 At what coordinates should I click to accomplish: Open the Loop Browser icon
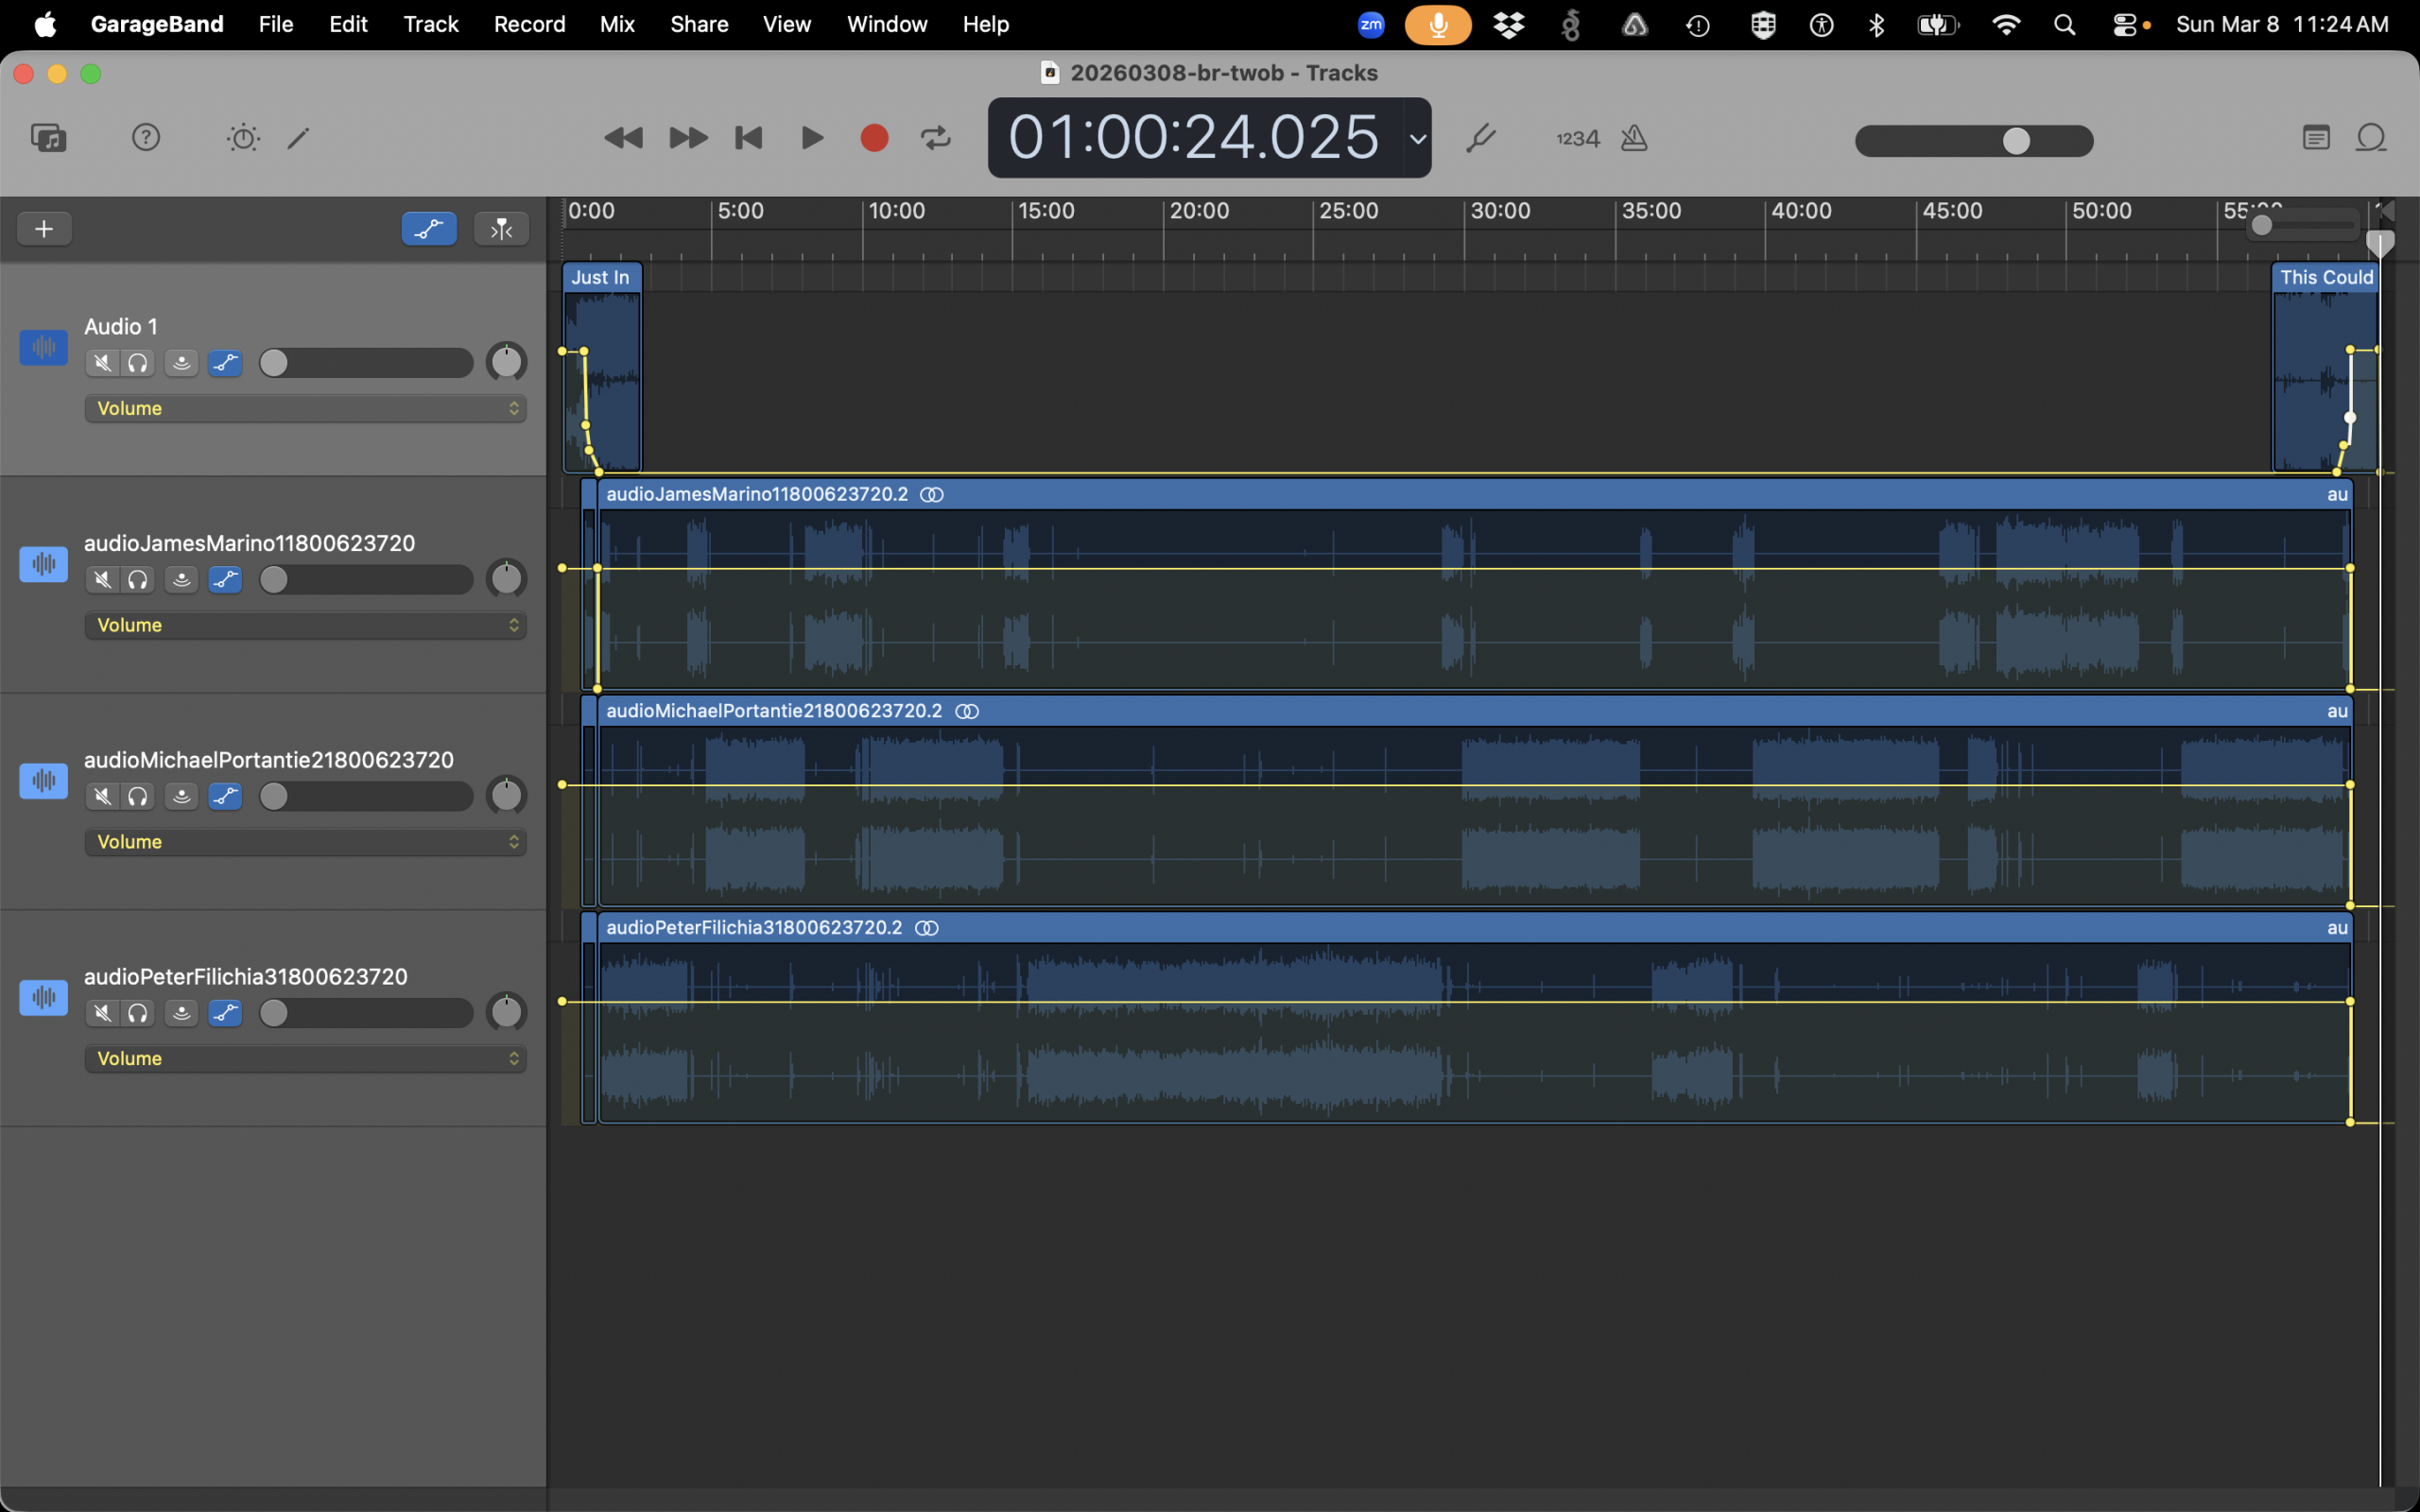coord(2372,137)
